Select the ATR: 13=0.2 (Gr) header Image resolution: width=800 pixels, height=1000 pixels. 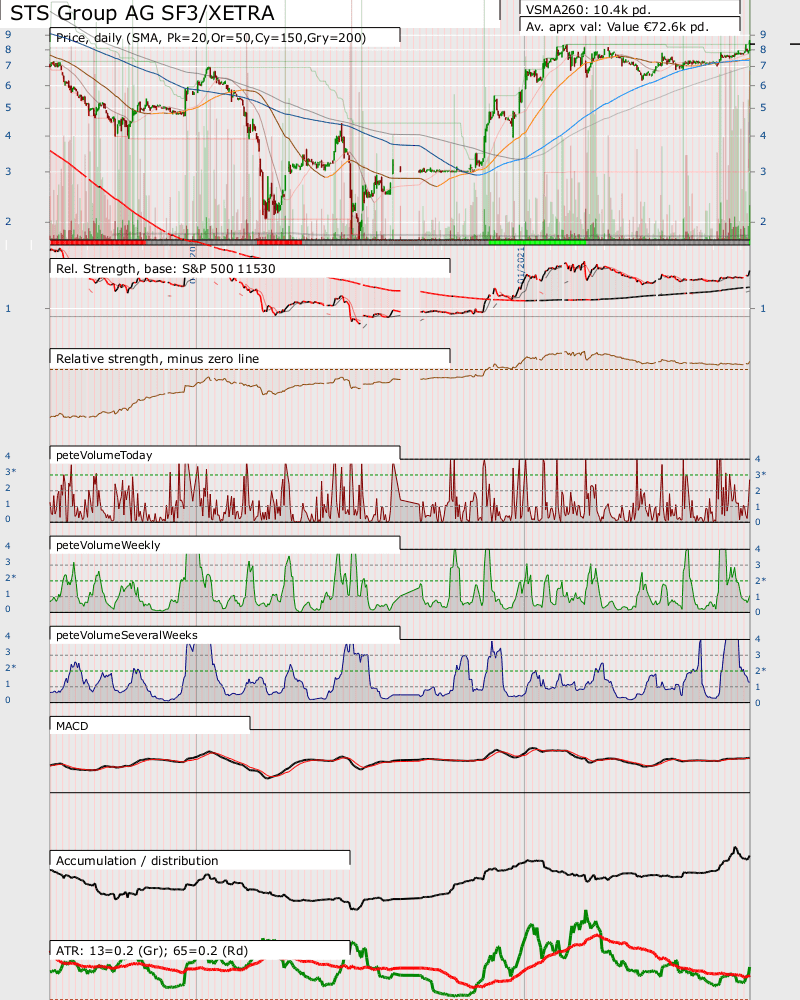(152, 950)
